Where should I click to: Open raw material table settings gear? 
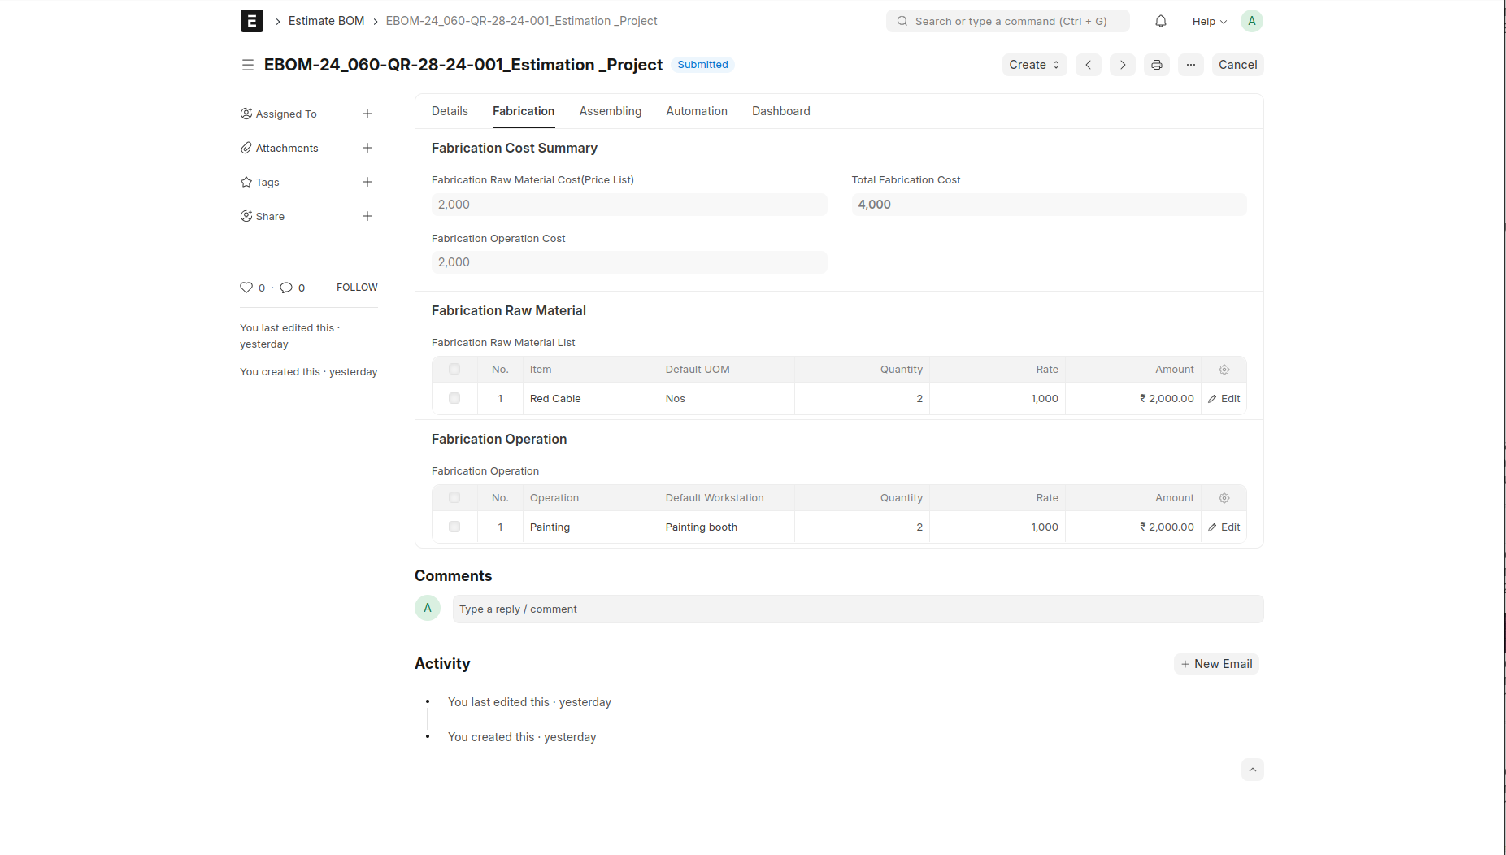click(x=1223, y=370)
